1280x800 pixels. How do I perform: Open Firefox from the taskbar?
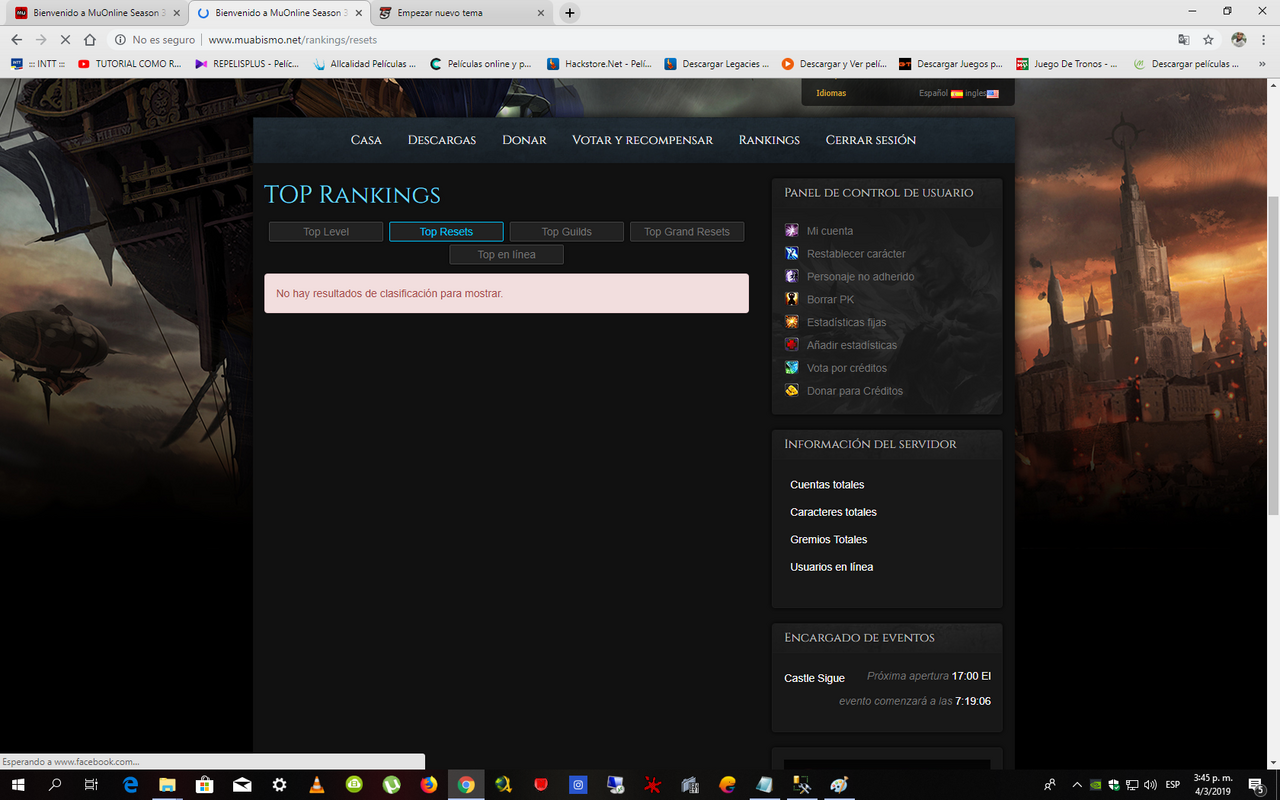point(429,785)
